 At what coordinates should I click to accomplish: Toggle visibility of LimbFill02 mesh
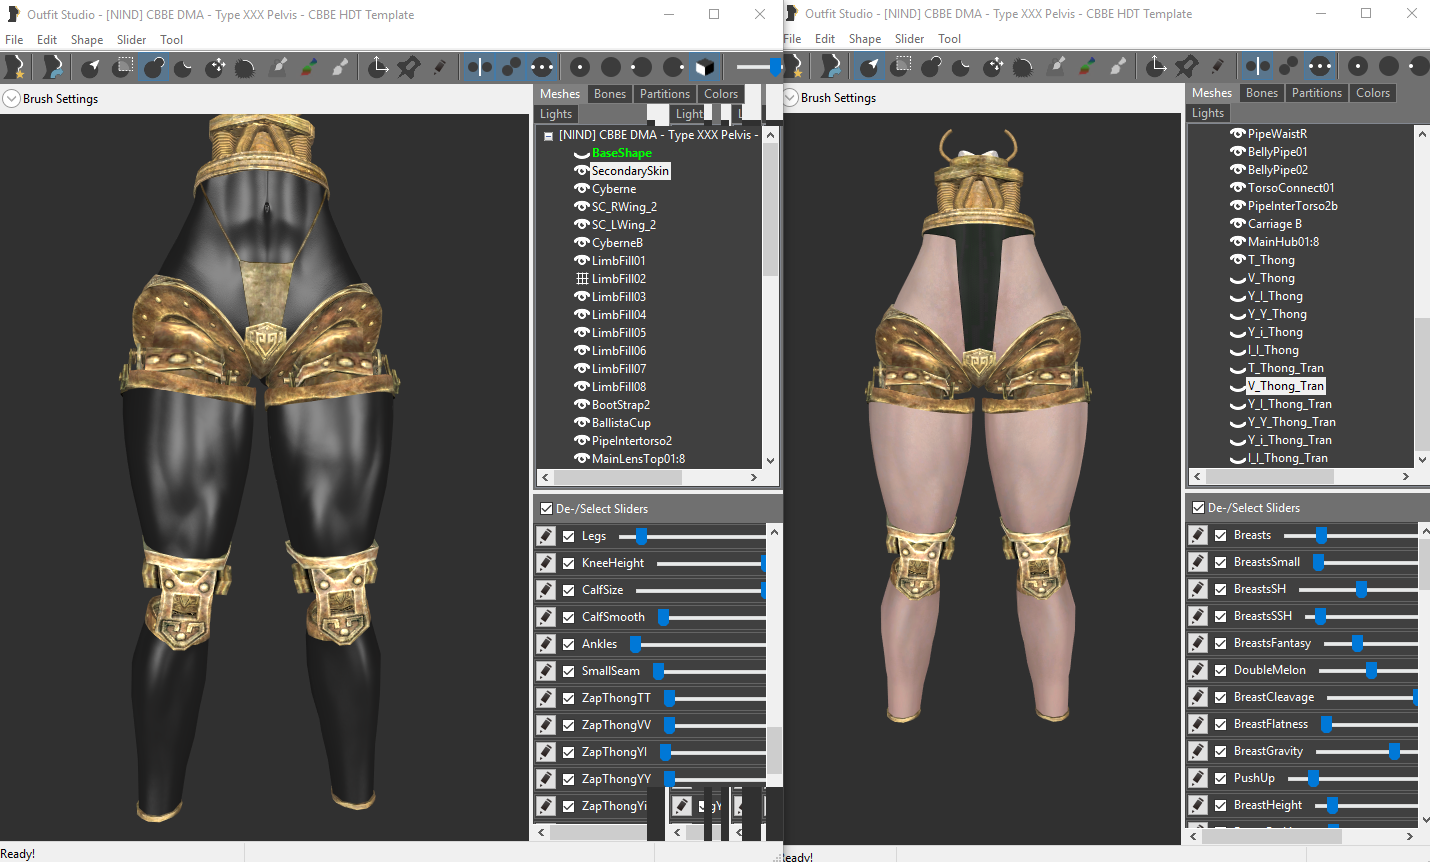coord(581,279)
